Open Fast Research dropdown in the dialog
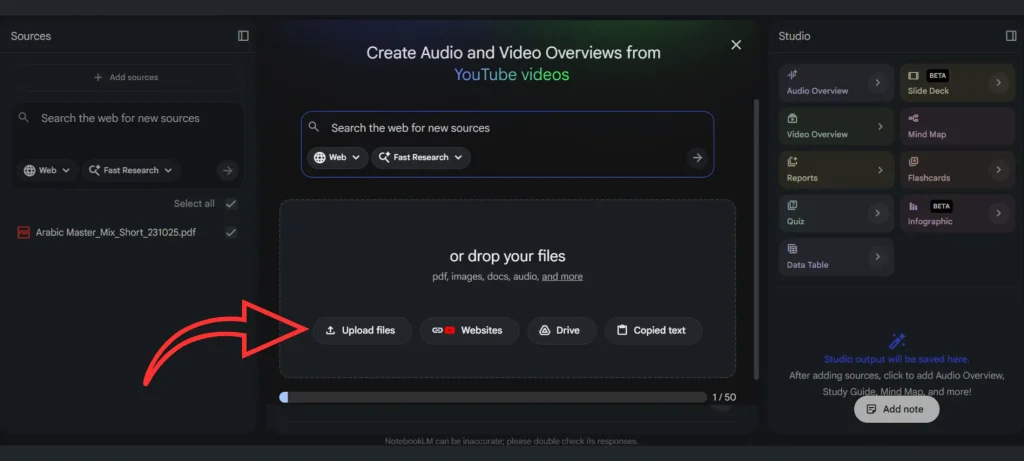Image resolution: width=1024 pixels, height=461 pixels. coord(421,157)
